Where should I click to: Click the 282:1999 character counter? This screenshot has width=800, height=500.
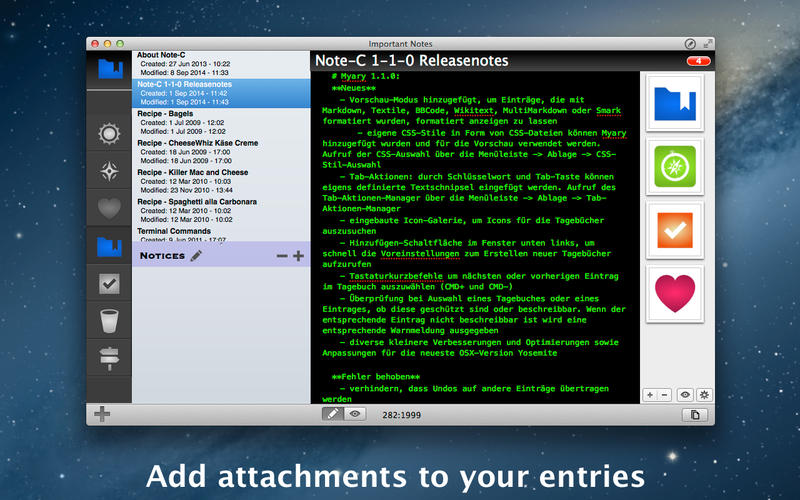click(x=402, y=415)
